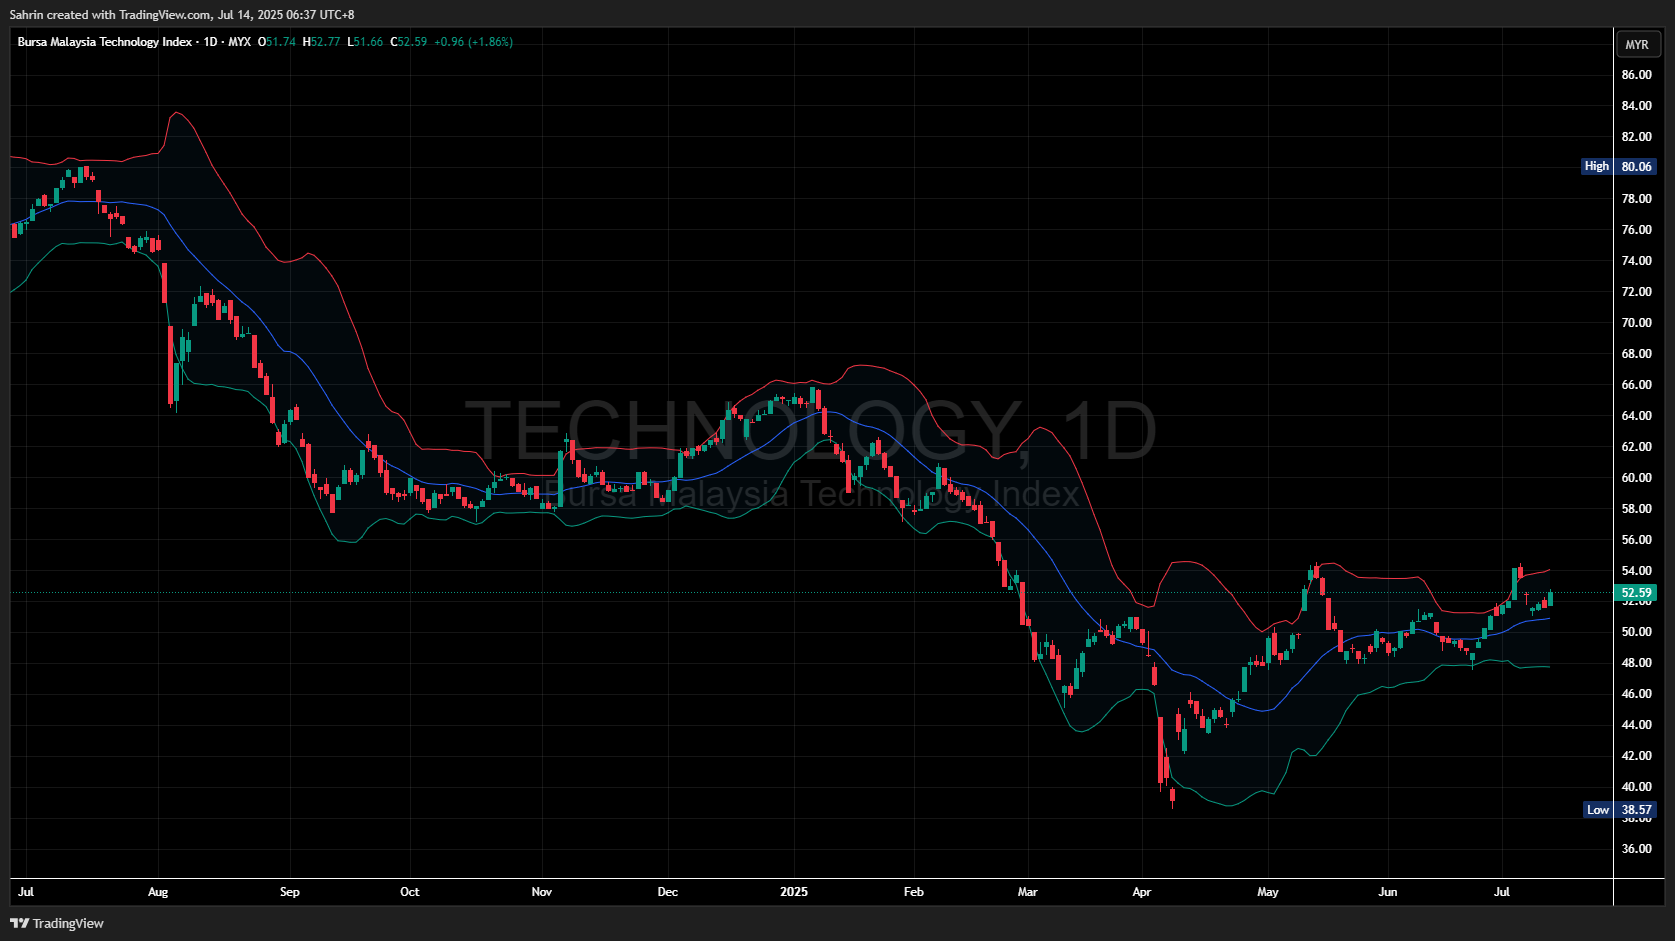Click the 50.00 price axis label
Viewport: 1675px width, 941px height.
coord(1636,632)
